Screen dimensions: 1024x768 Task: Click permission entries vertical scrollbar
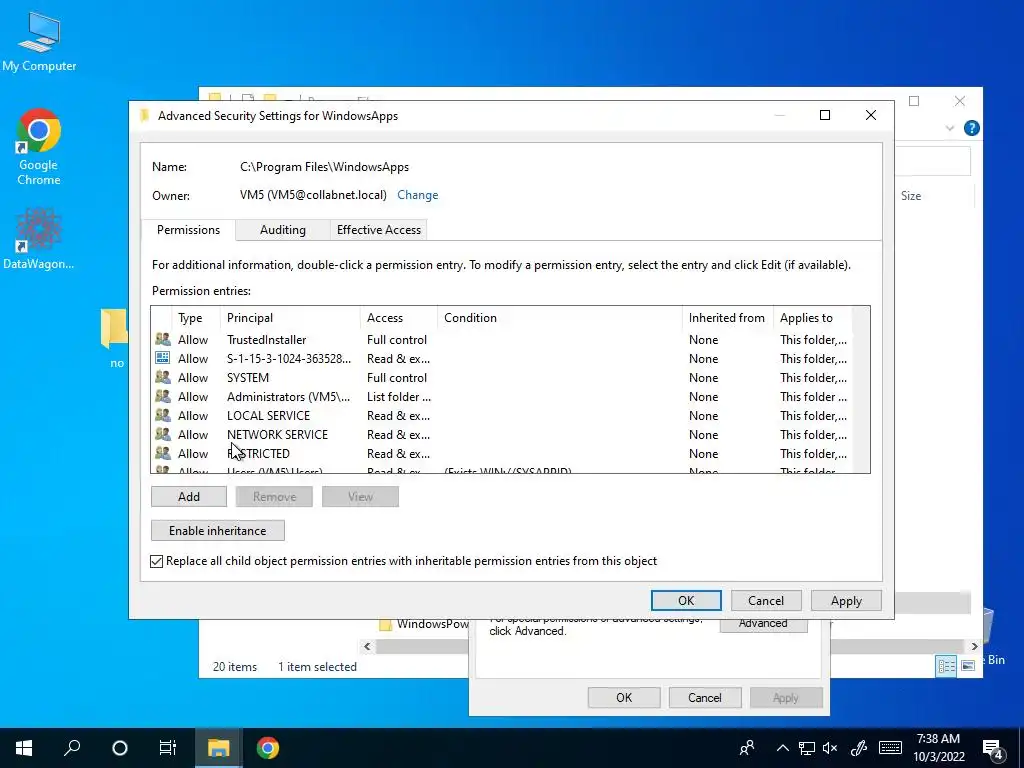point(861,389)
